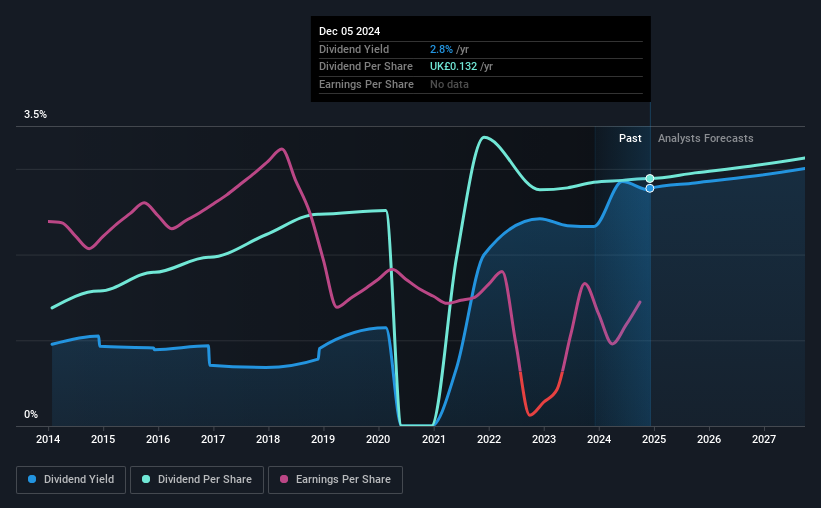Click the 3.5% y-axis label
The image size is (821, 508).
(35, 115)
